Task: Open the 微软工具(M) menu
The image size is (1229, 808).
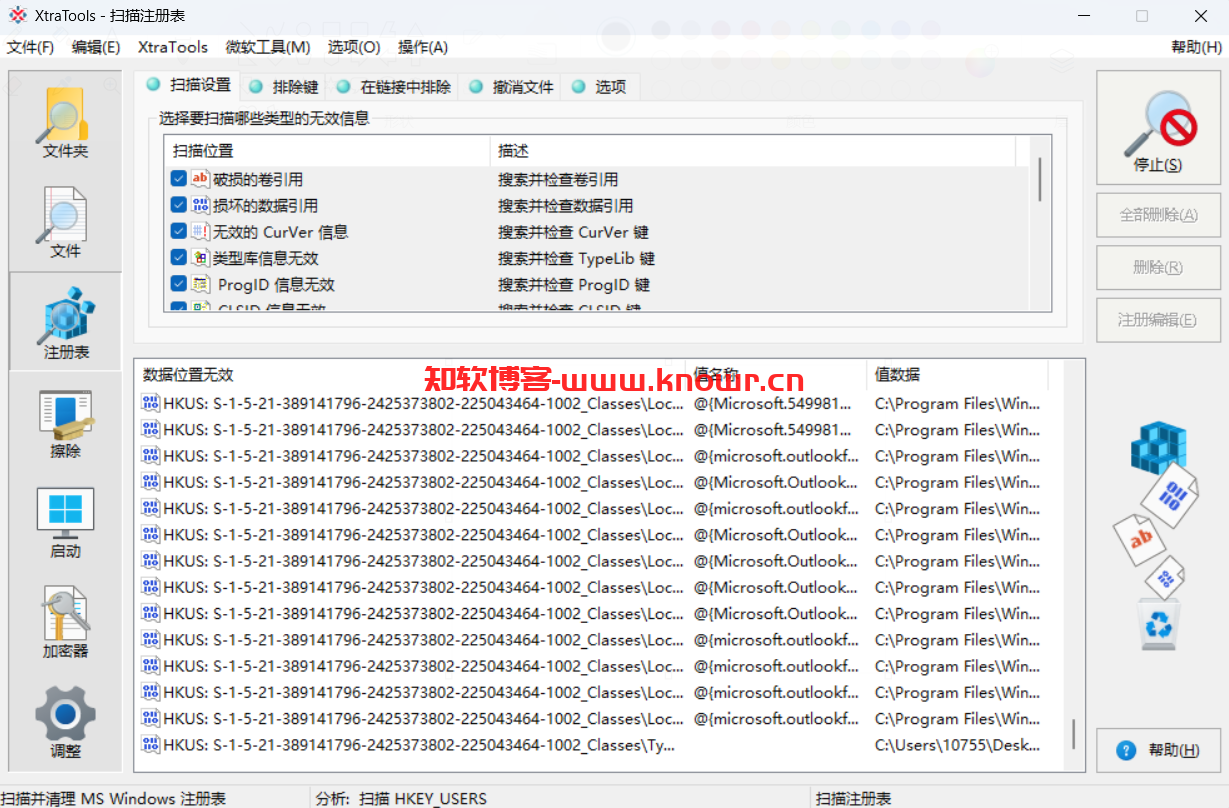Action: point(268,47)
